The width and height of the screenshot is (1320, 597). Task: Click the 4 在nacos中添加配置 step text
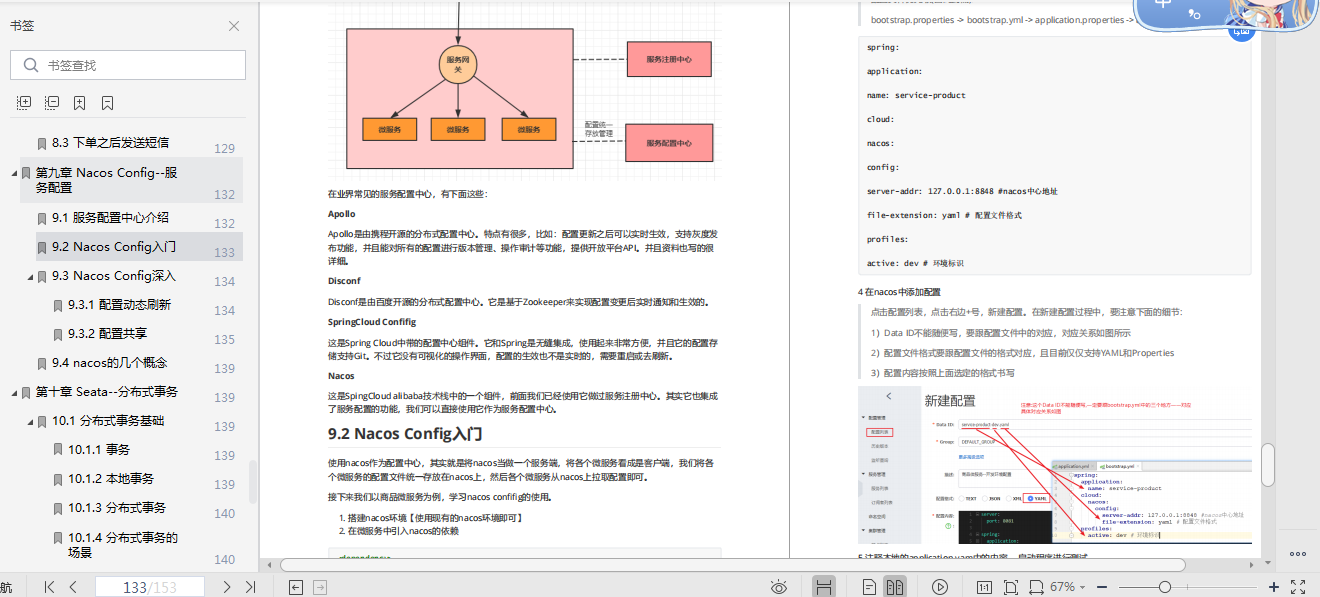(x=899, y=292)
